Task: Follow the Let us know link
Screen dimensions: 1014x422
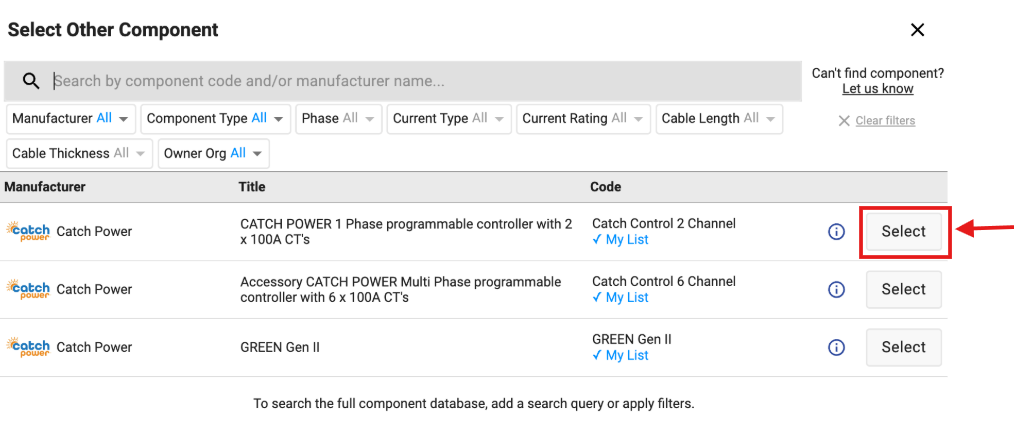Action: pyautogui.click(x=878, y=89)
